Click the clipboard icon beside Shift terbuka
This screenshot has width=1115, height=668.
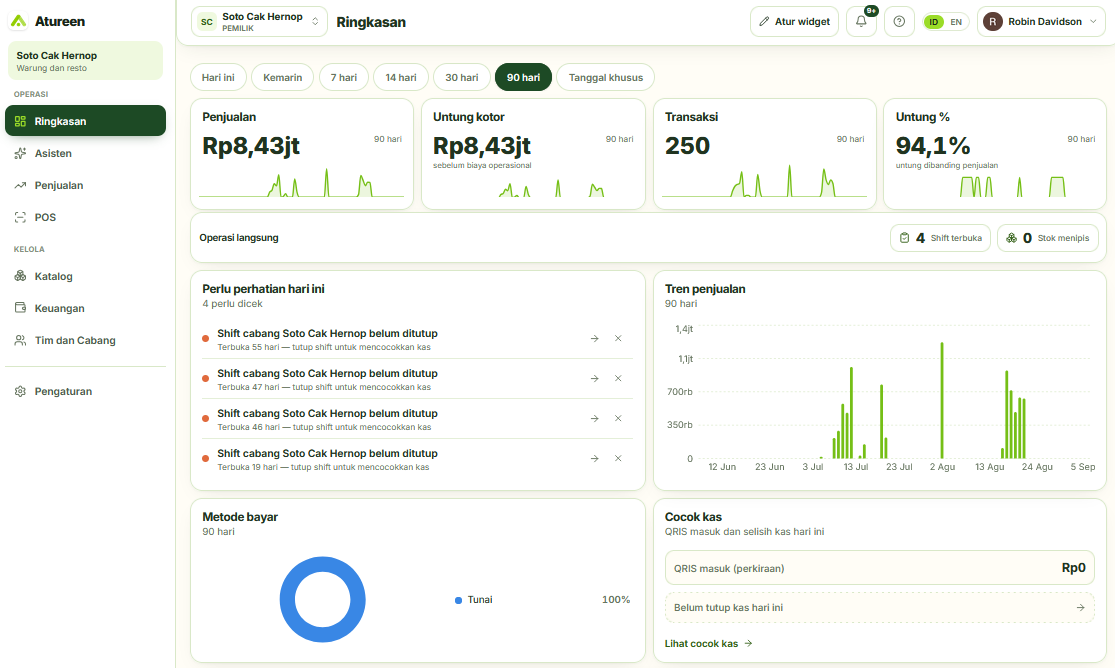[905, 238]
